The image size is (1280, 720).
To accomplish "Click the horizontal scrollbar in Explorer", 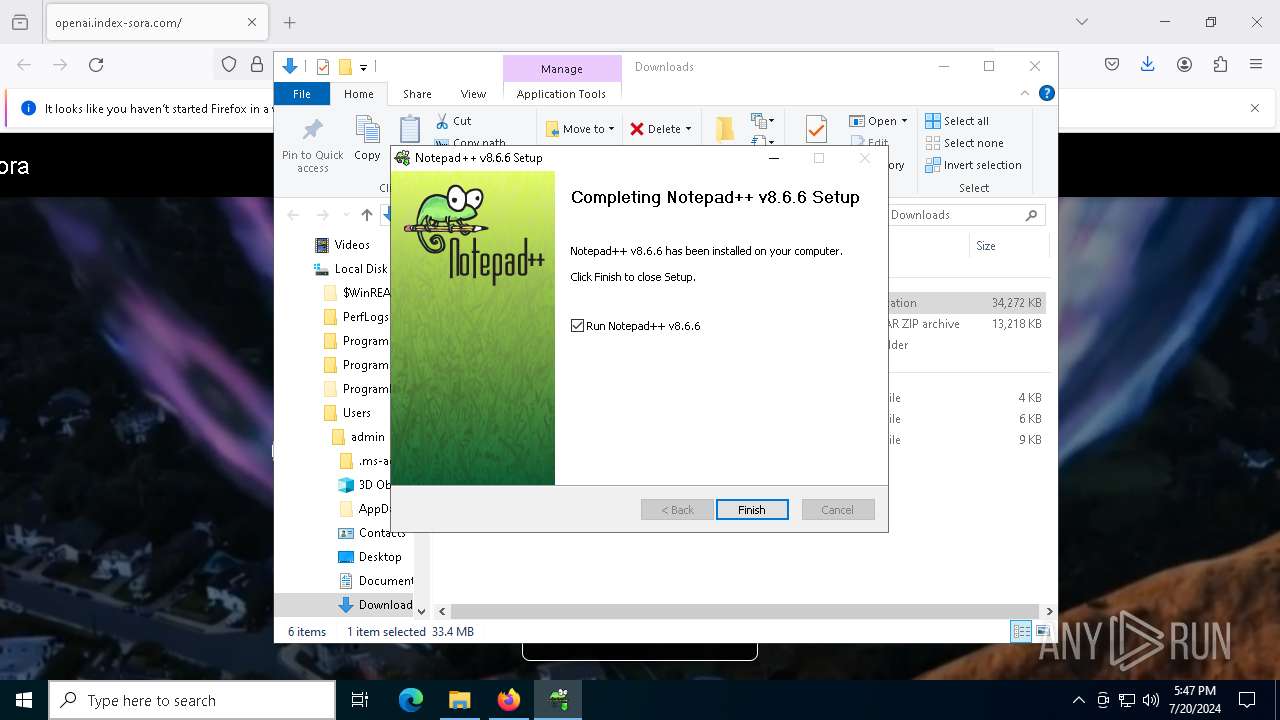I will point(745,611).
